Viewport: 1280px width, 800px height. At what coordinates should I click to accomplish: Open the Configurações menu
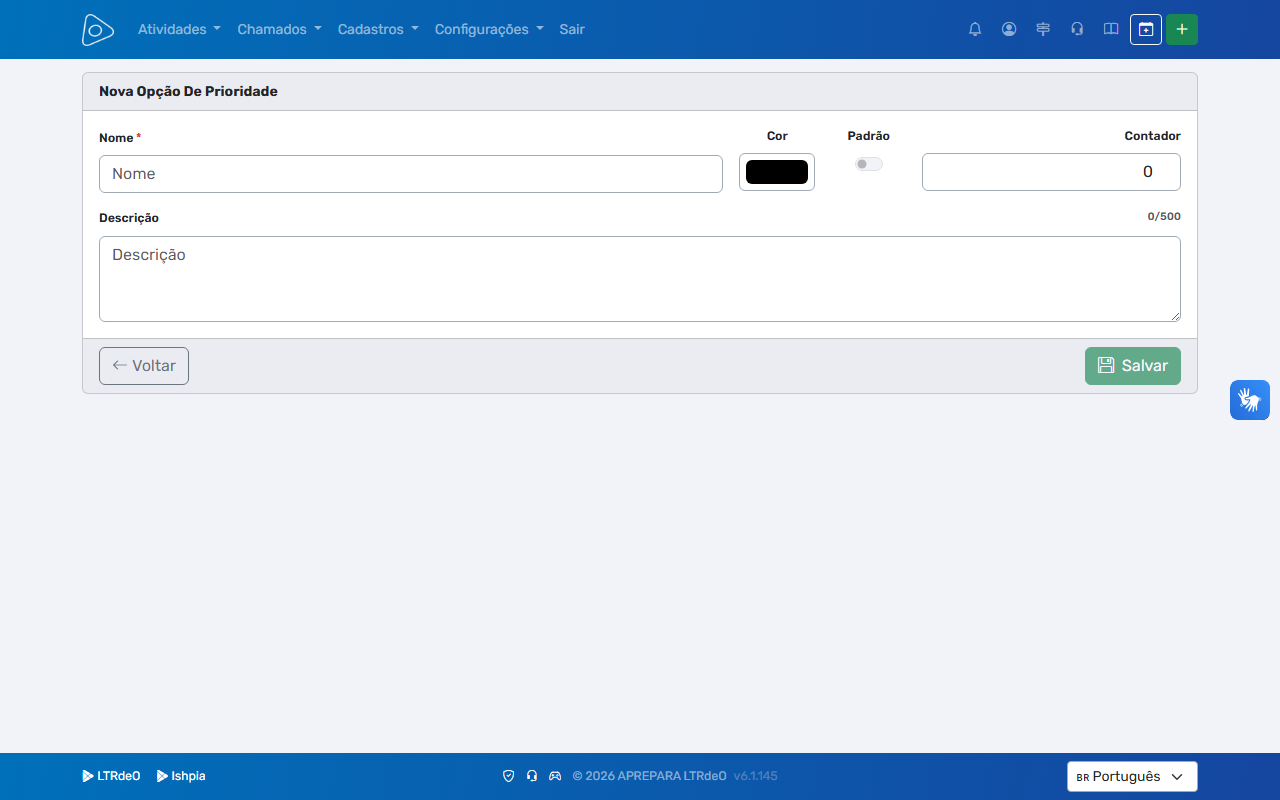(x=489, y=29)
